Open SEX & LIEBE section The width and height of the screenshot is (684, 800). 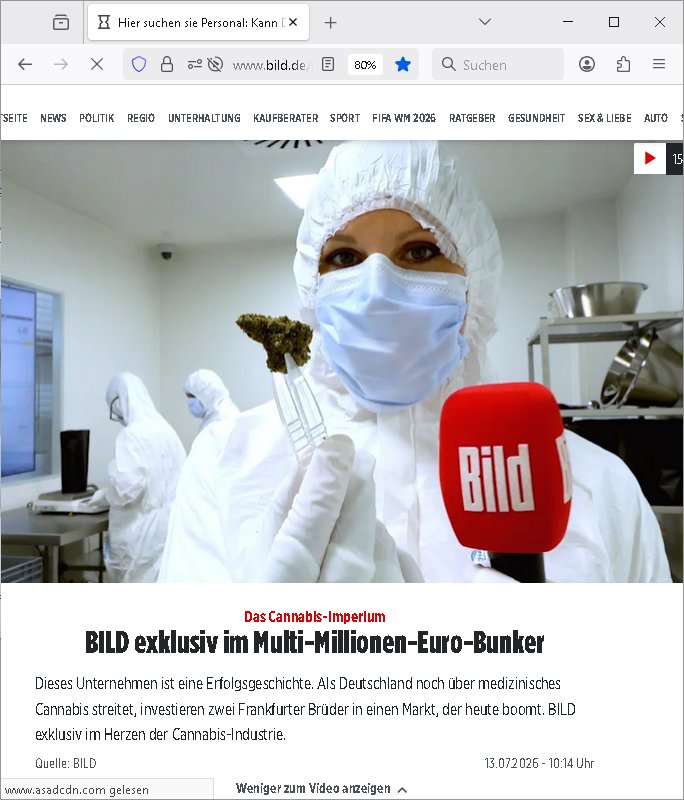(604, 118)
